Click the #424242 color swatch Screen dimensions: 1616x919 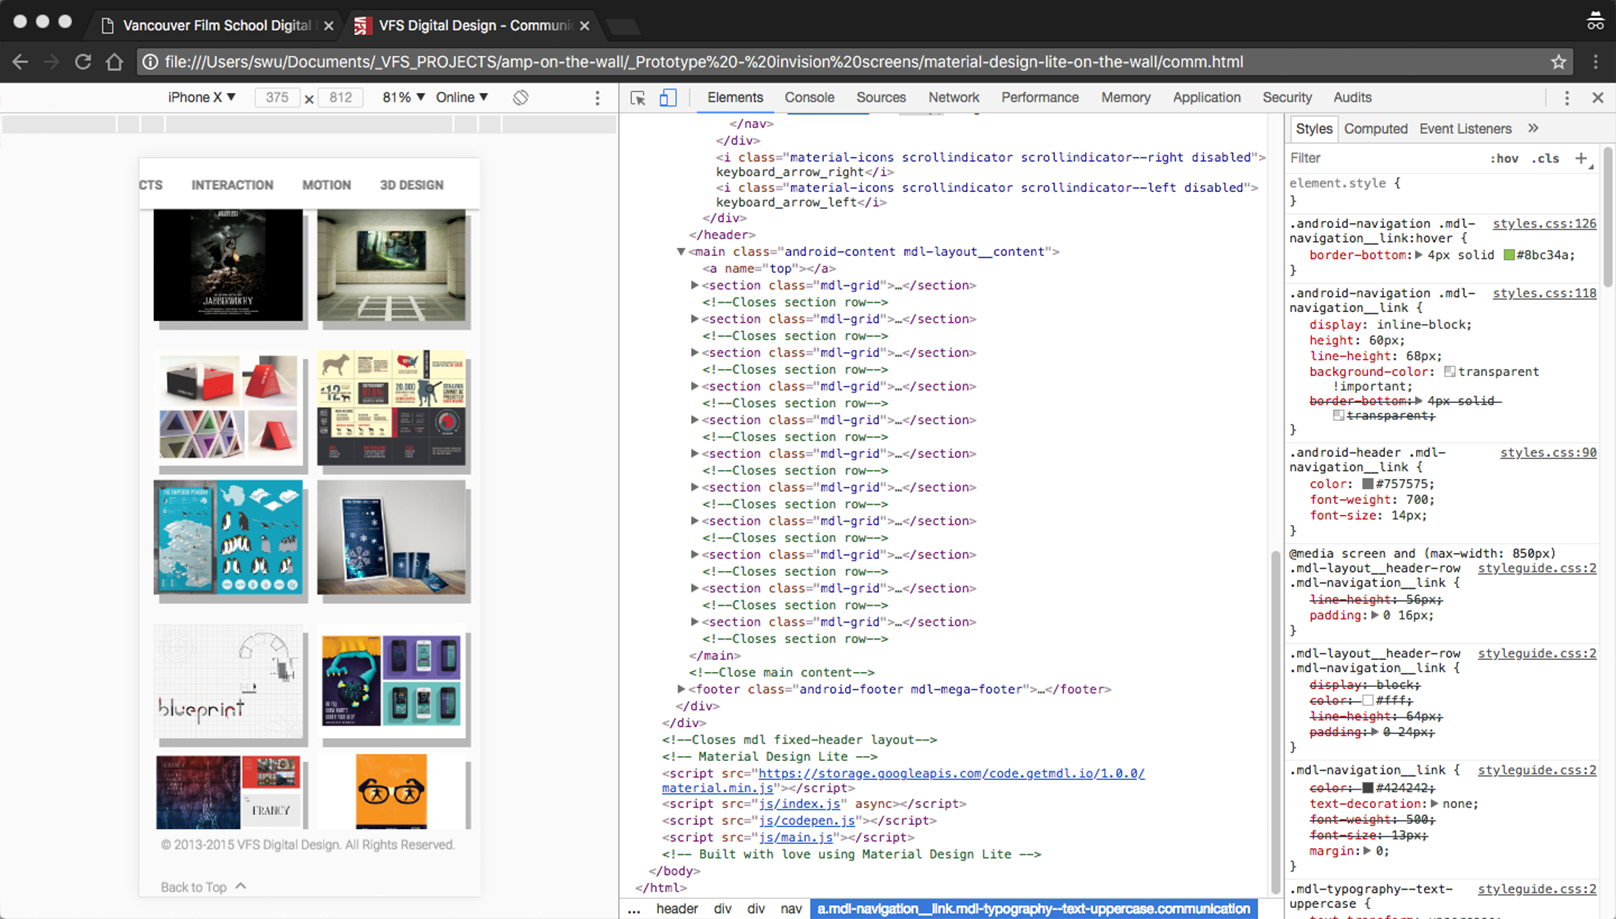1367,788
